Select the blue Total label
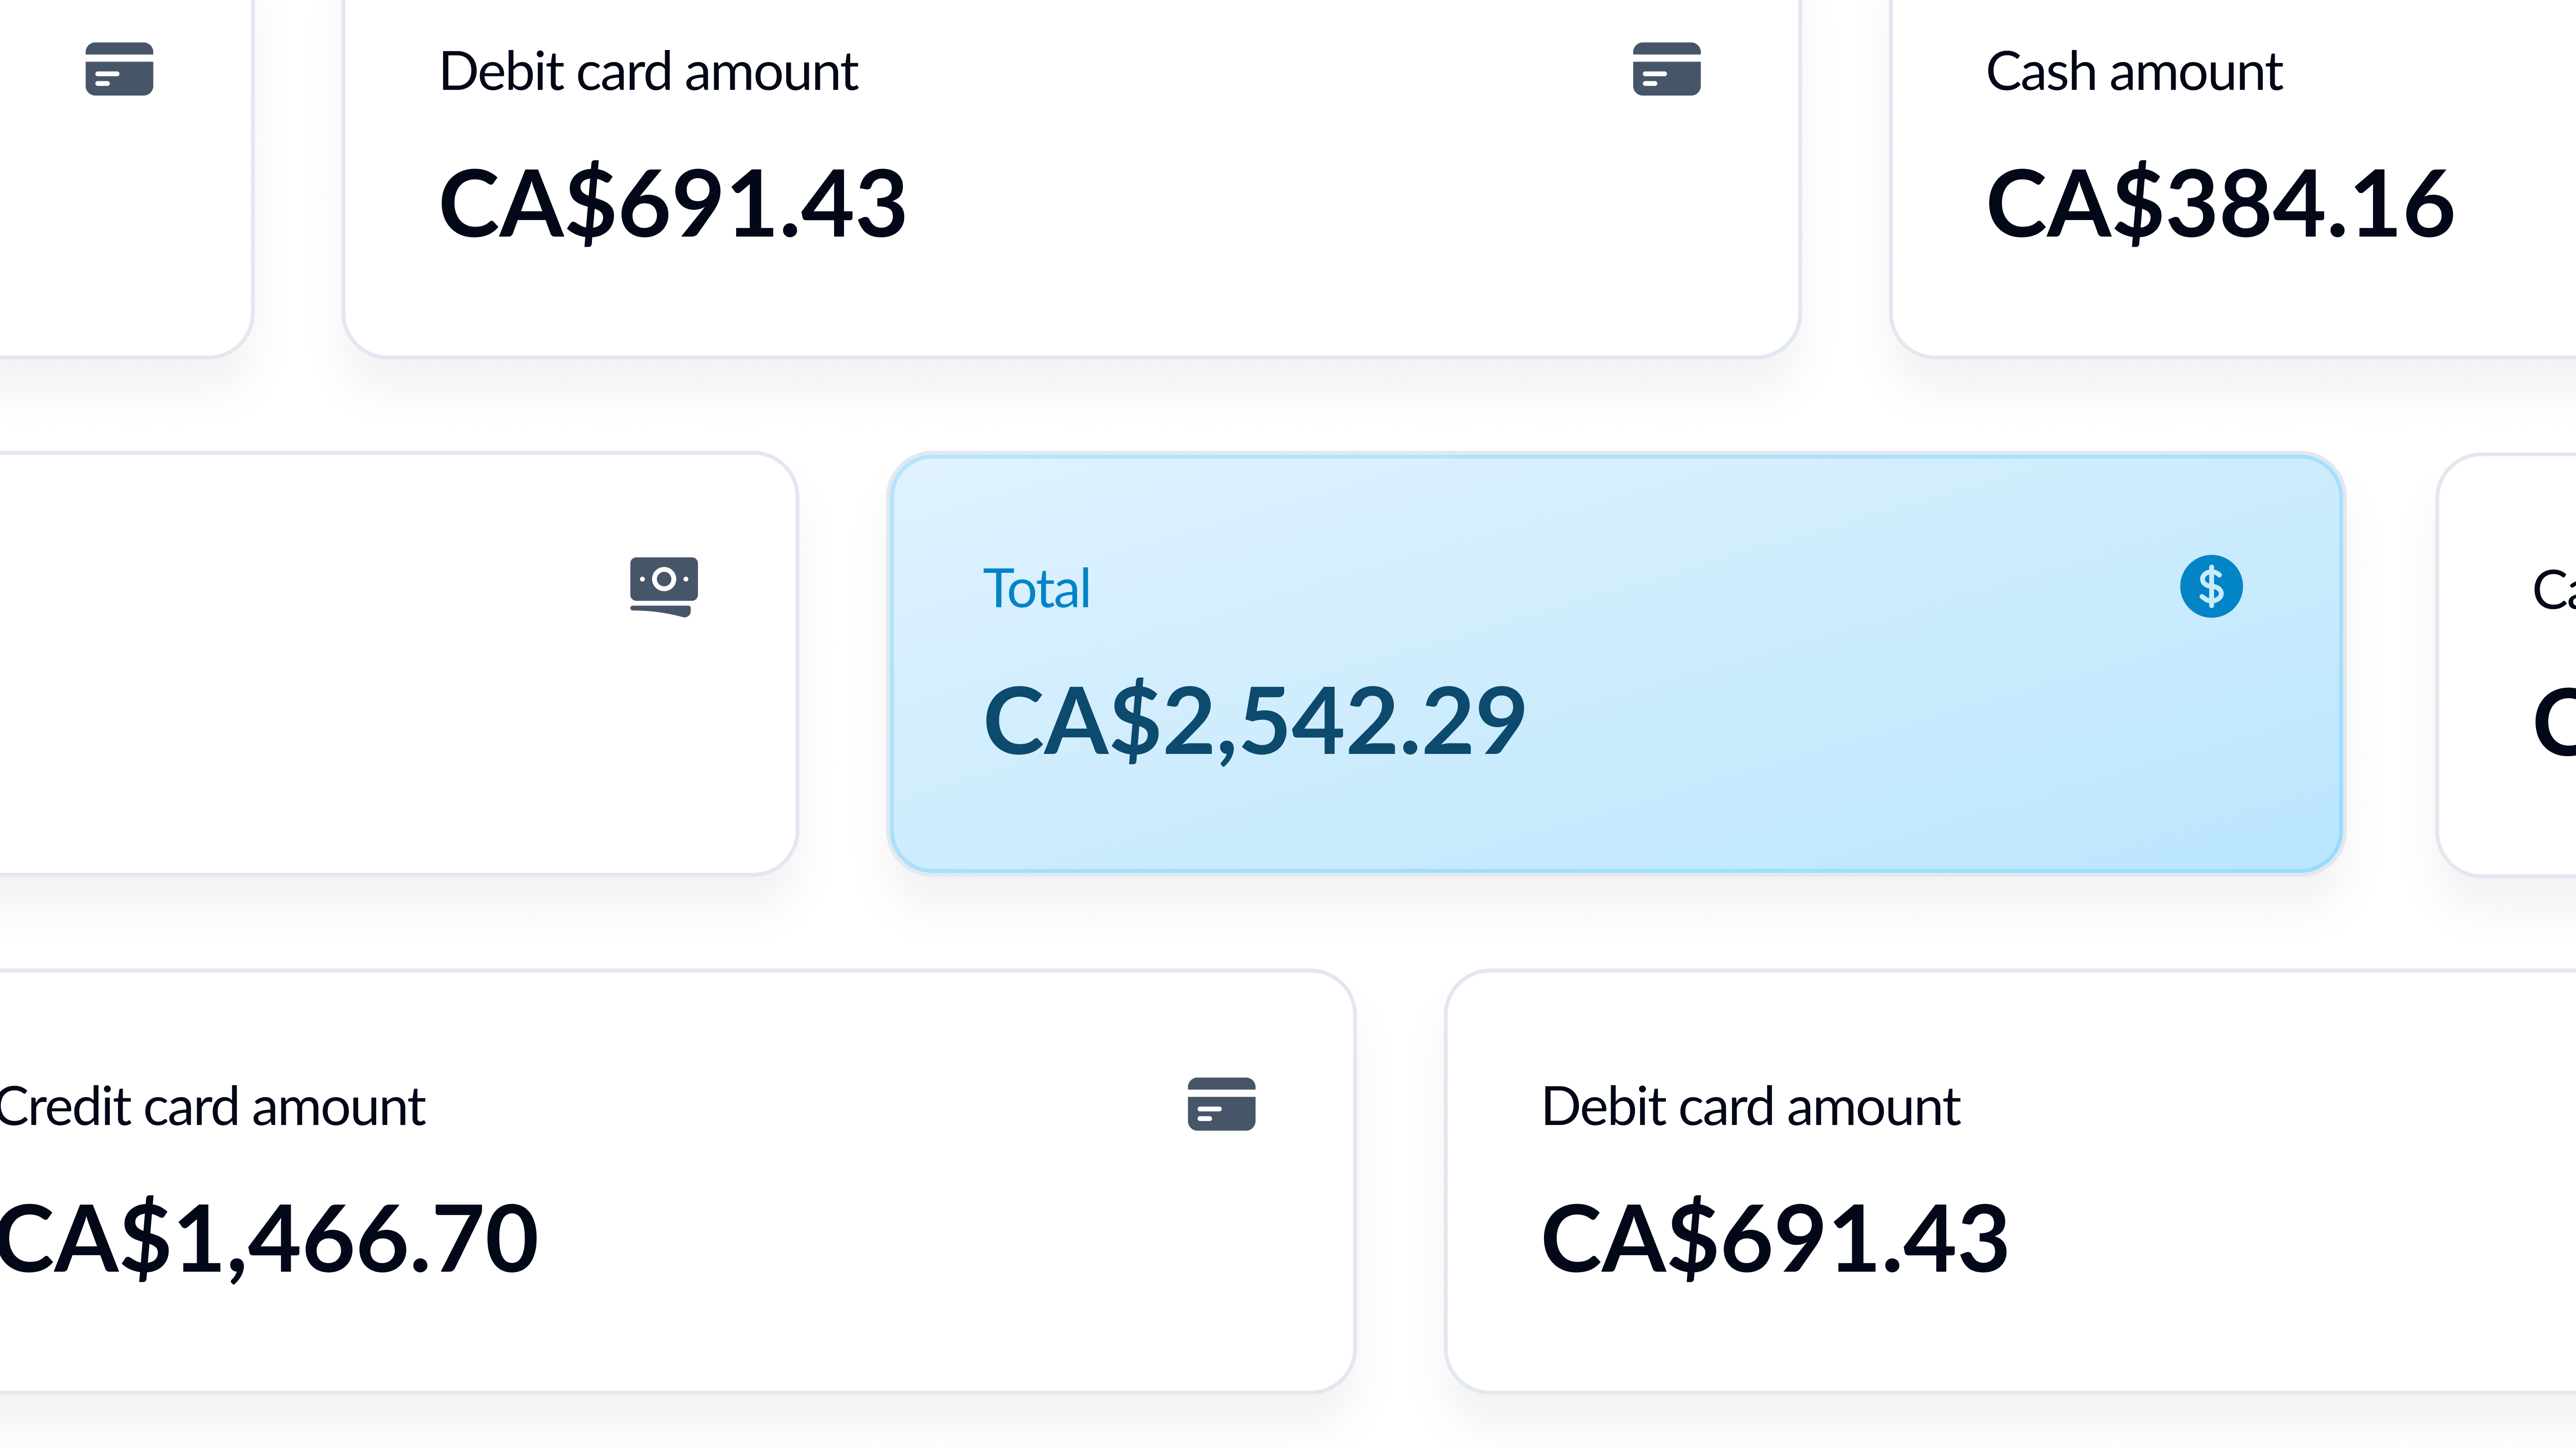2576x1448 pixels. 1036,588
